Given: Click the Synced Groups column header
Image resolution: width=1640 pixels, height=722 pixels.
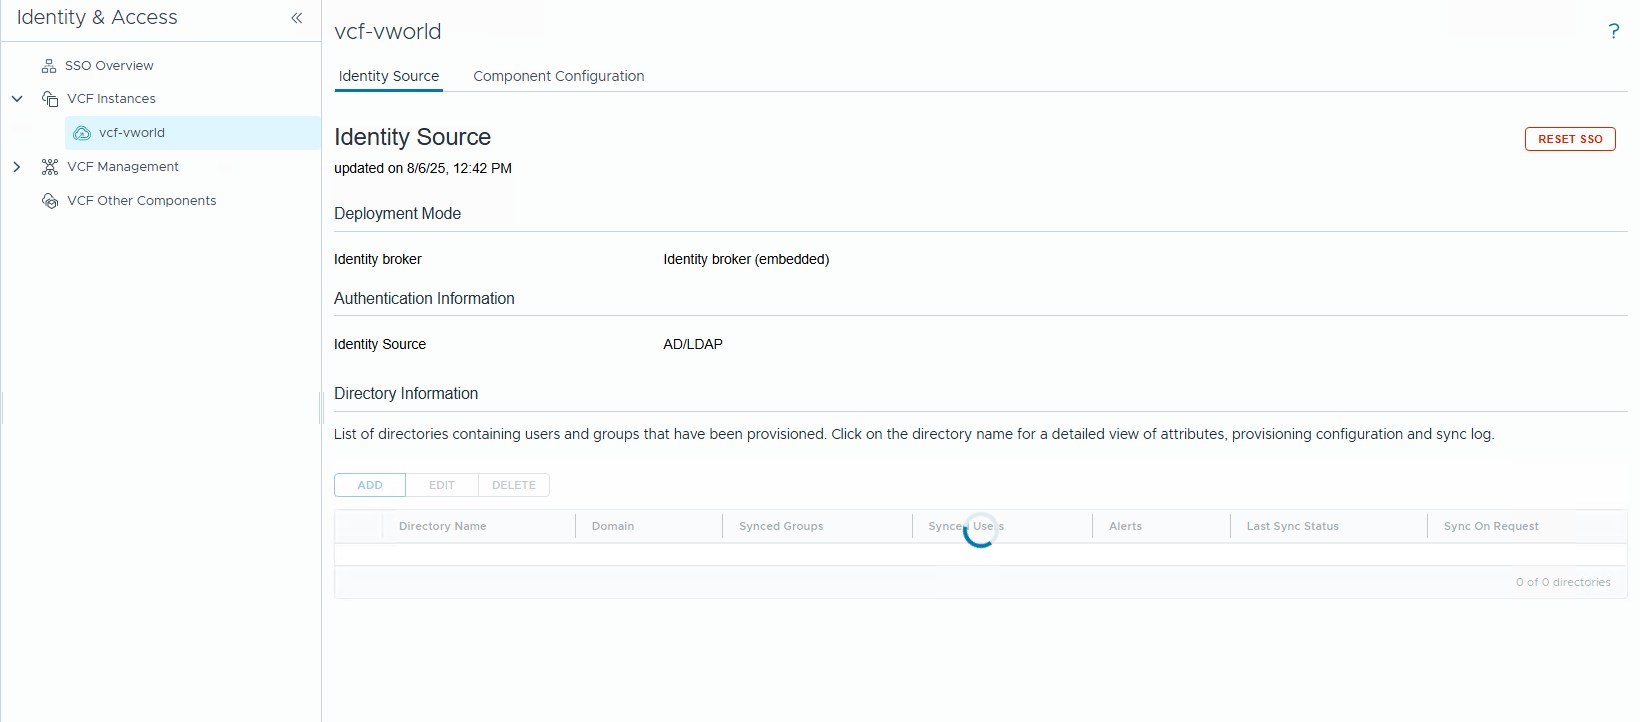Looking at the screenshot, I should 781,526.
